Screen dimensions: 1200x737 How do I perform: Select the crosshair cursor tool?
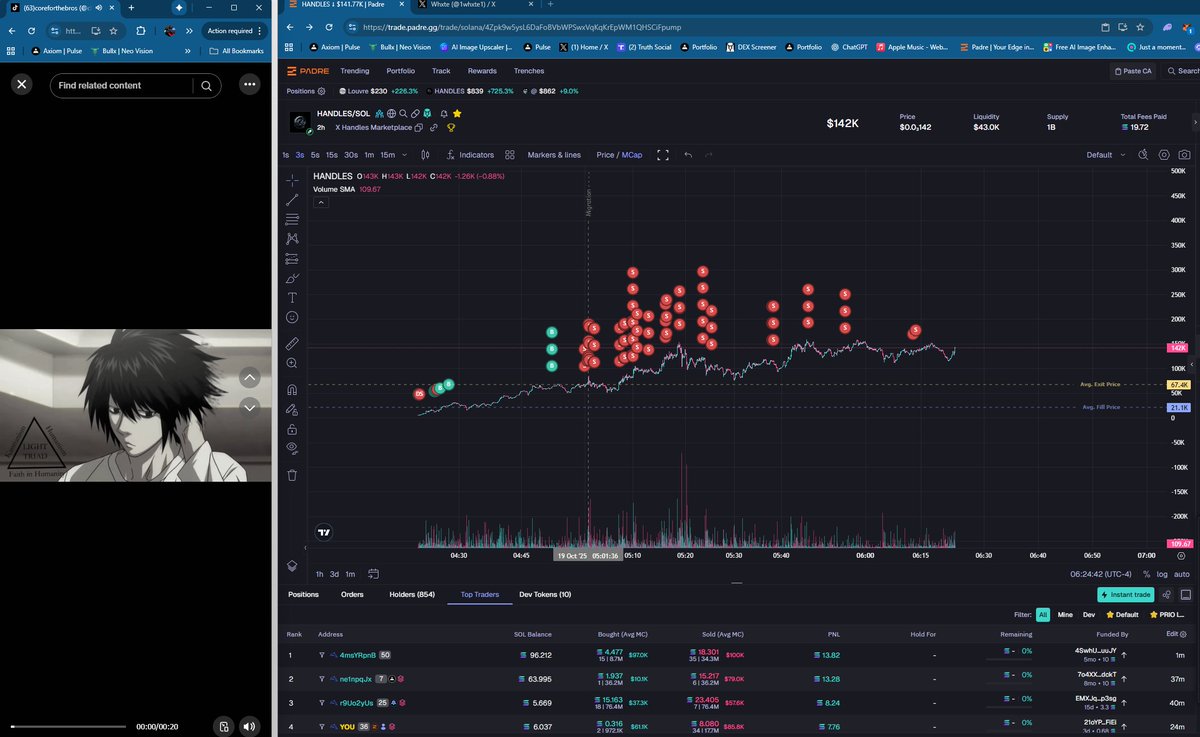click(292, 180)
